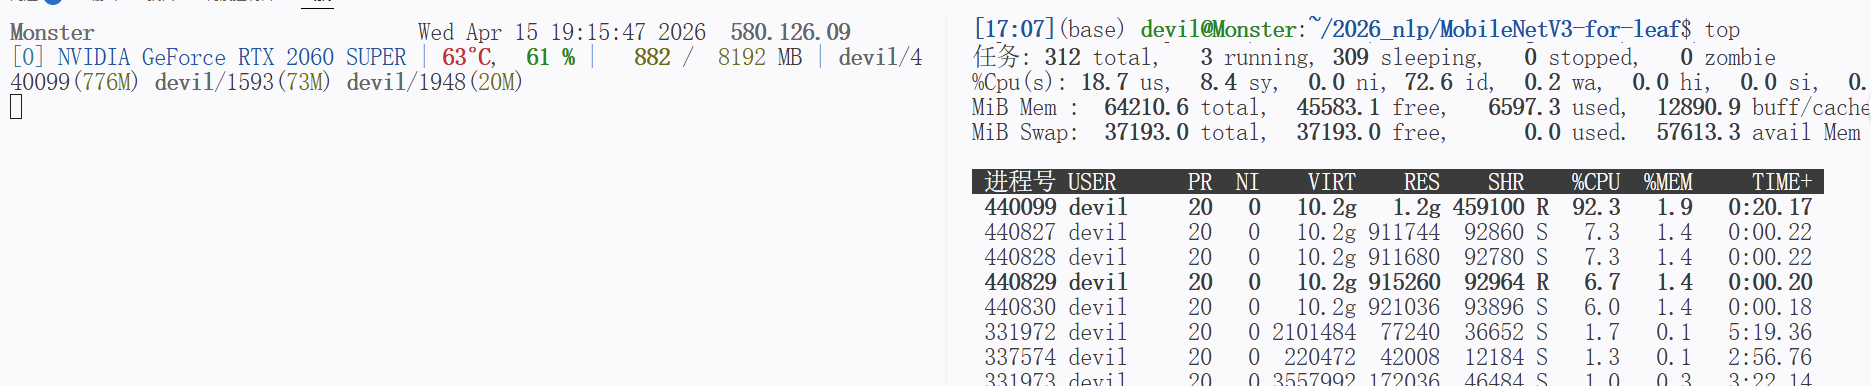Click the %MEM column header

click(1668, 182)
